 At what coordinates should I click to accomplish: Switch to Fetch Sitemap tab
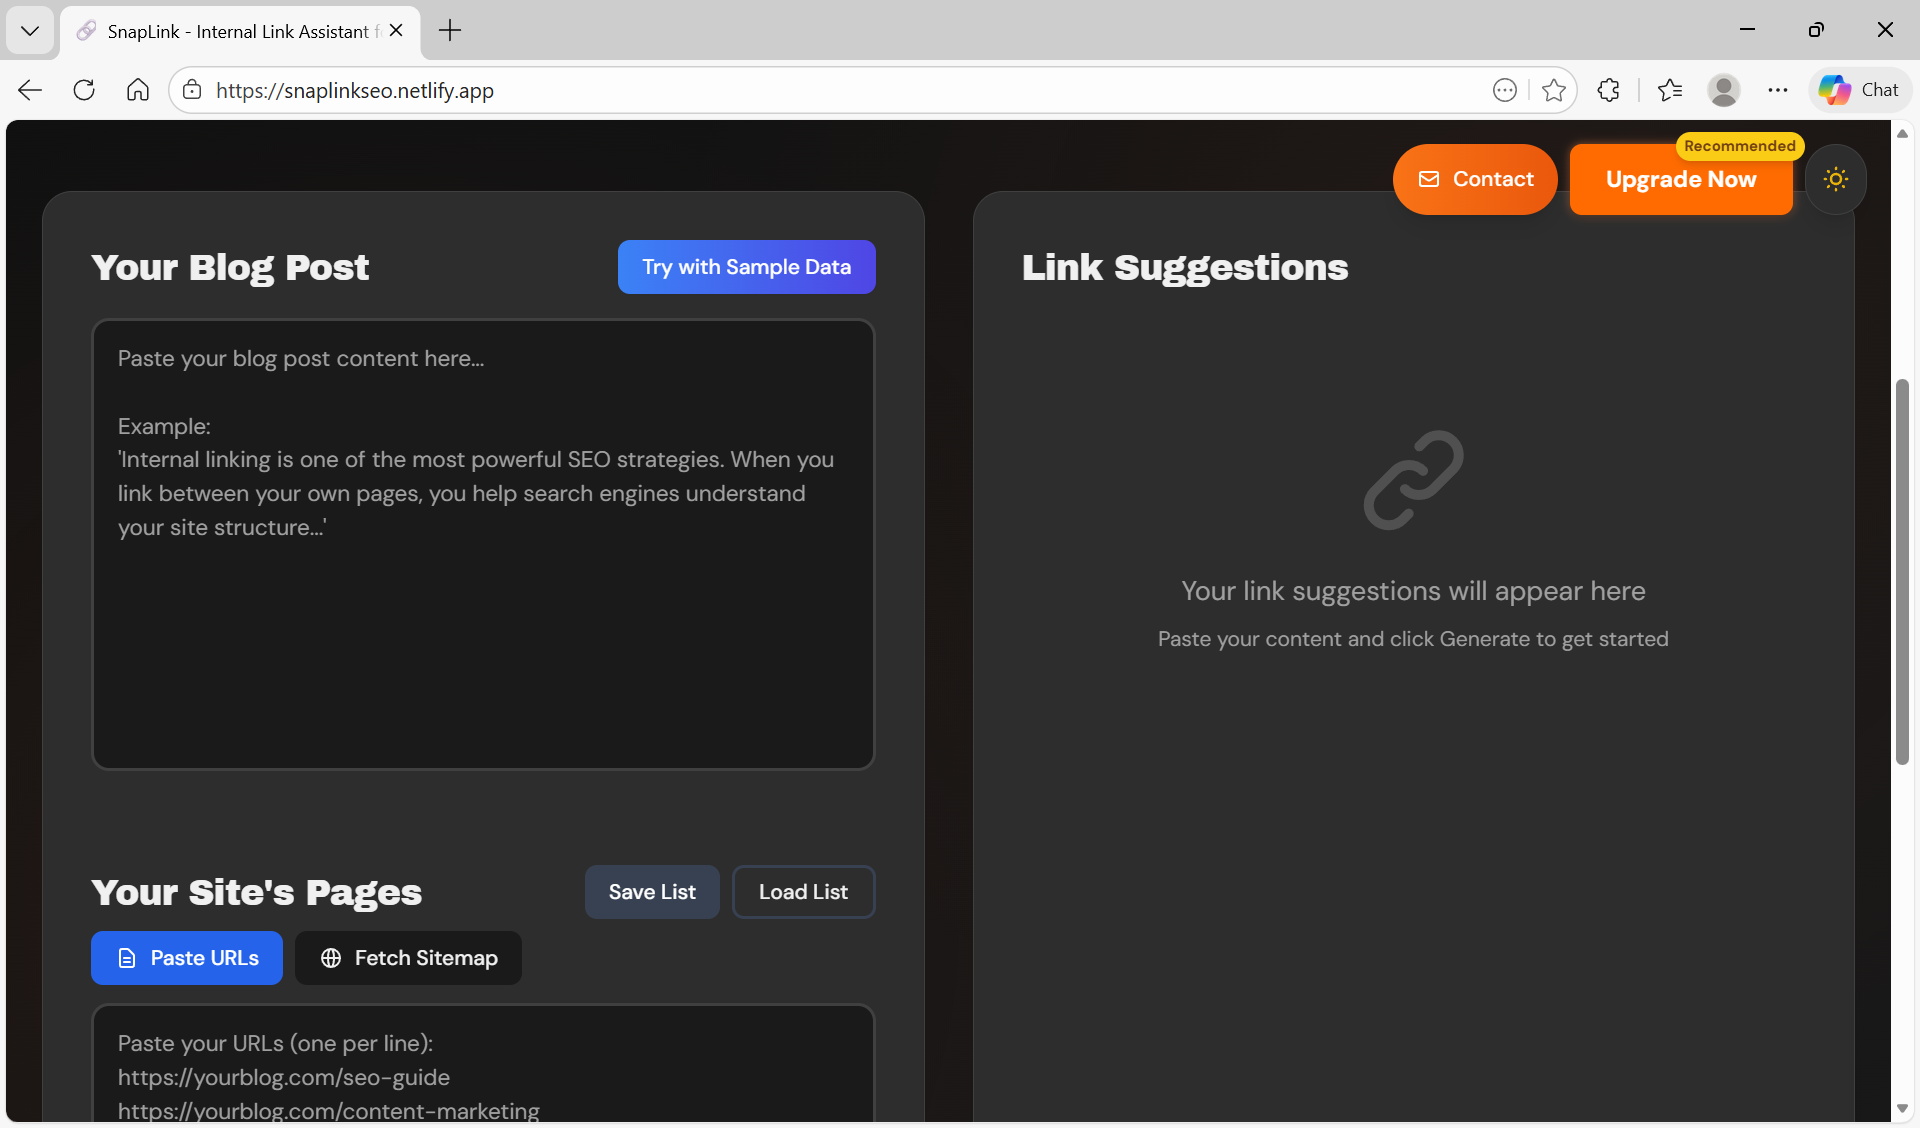pyautogui.click(x=408, y=958)
